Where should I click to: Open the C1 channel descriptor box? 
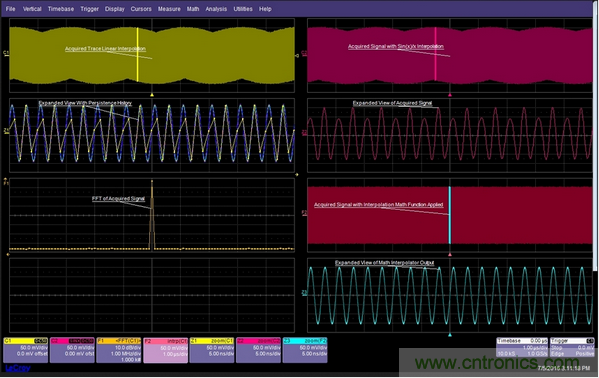coord(26,350)
